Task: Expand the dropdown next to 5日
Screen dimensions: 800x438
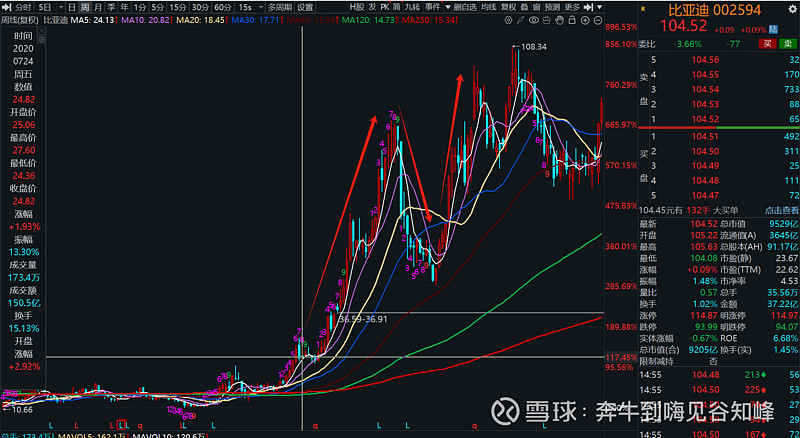Action: coord(61,7)
